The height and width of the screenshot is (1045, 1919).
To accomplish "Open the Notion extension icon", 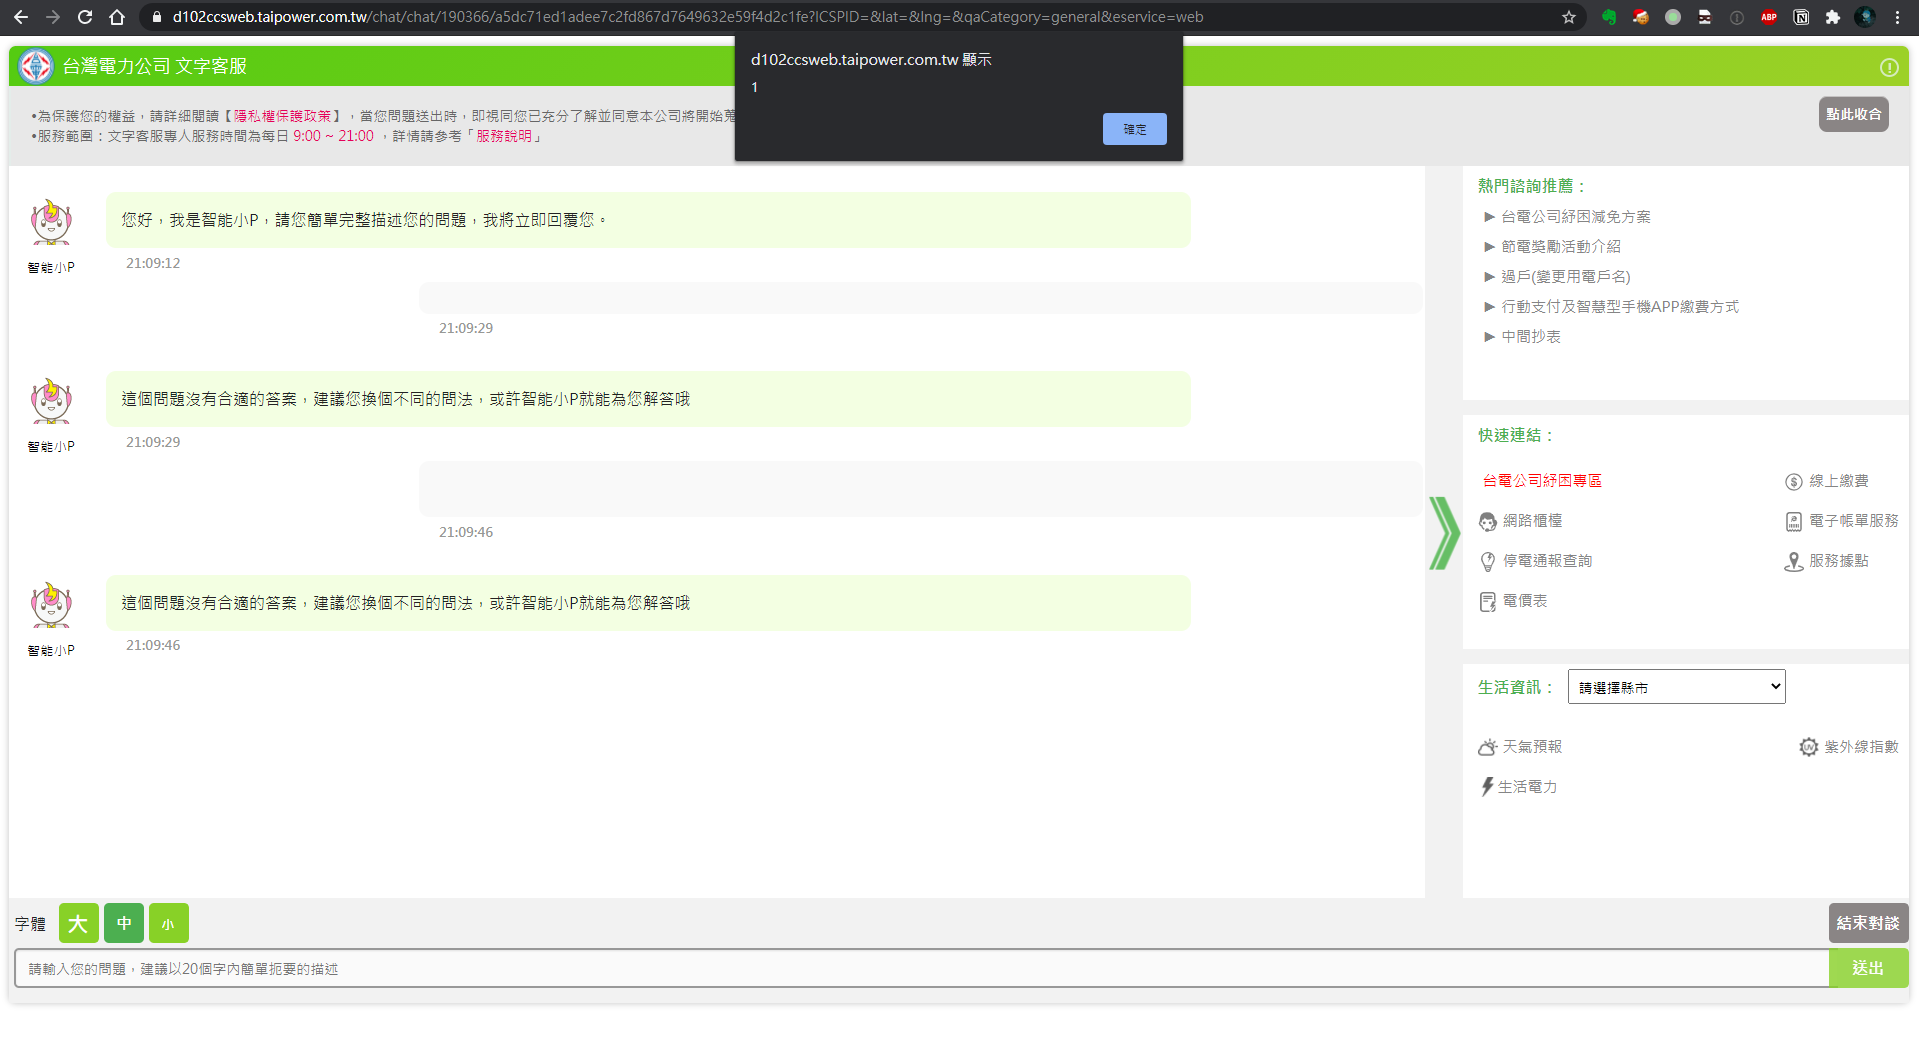I will (x=1801, y=17).
